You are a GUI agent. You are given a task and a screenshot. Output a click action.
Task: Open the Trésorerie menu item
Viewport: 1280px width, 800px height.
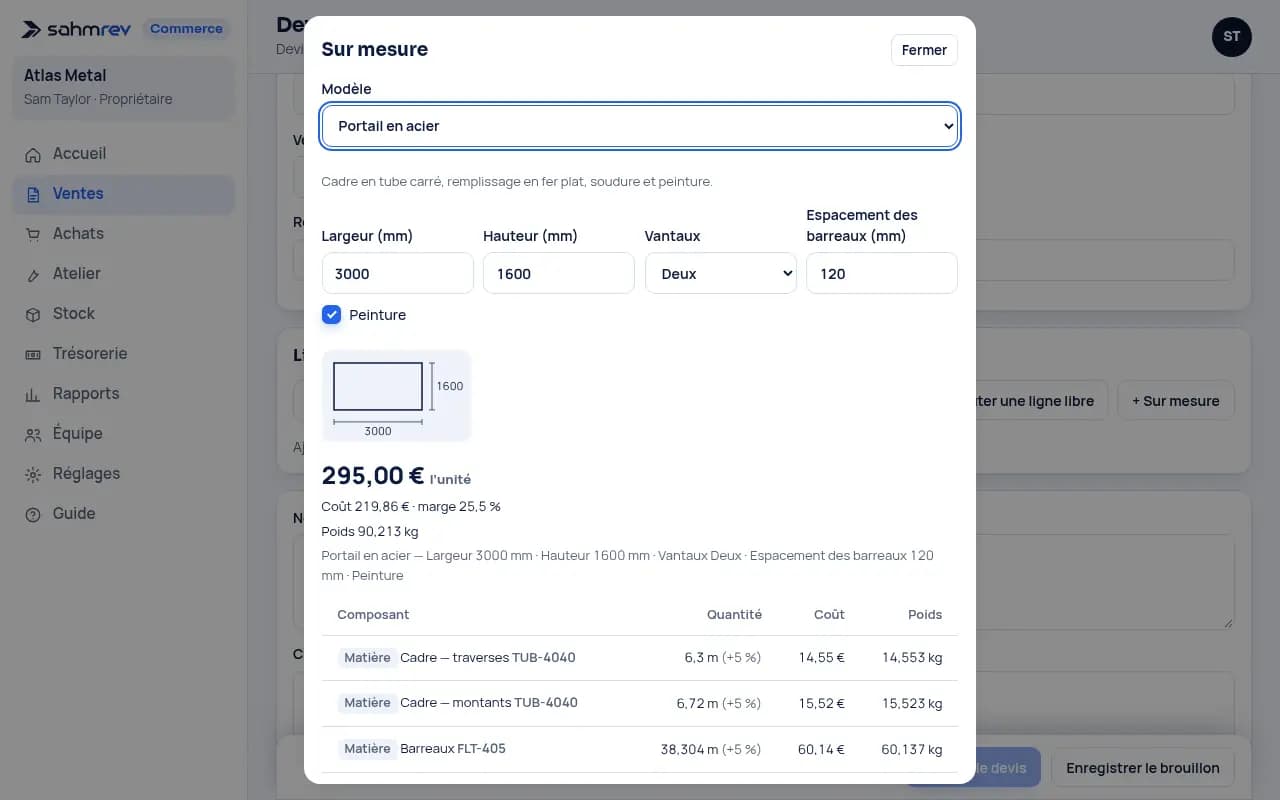[x=124, y=354]
